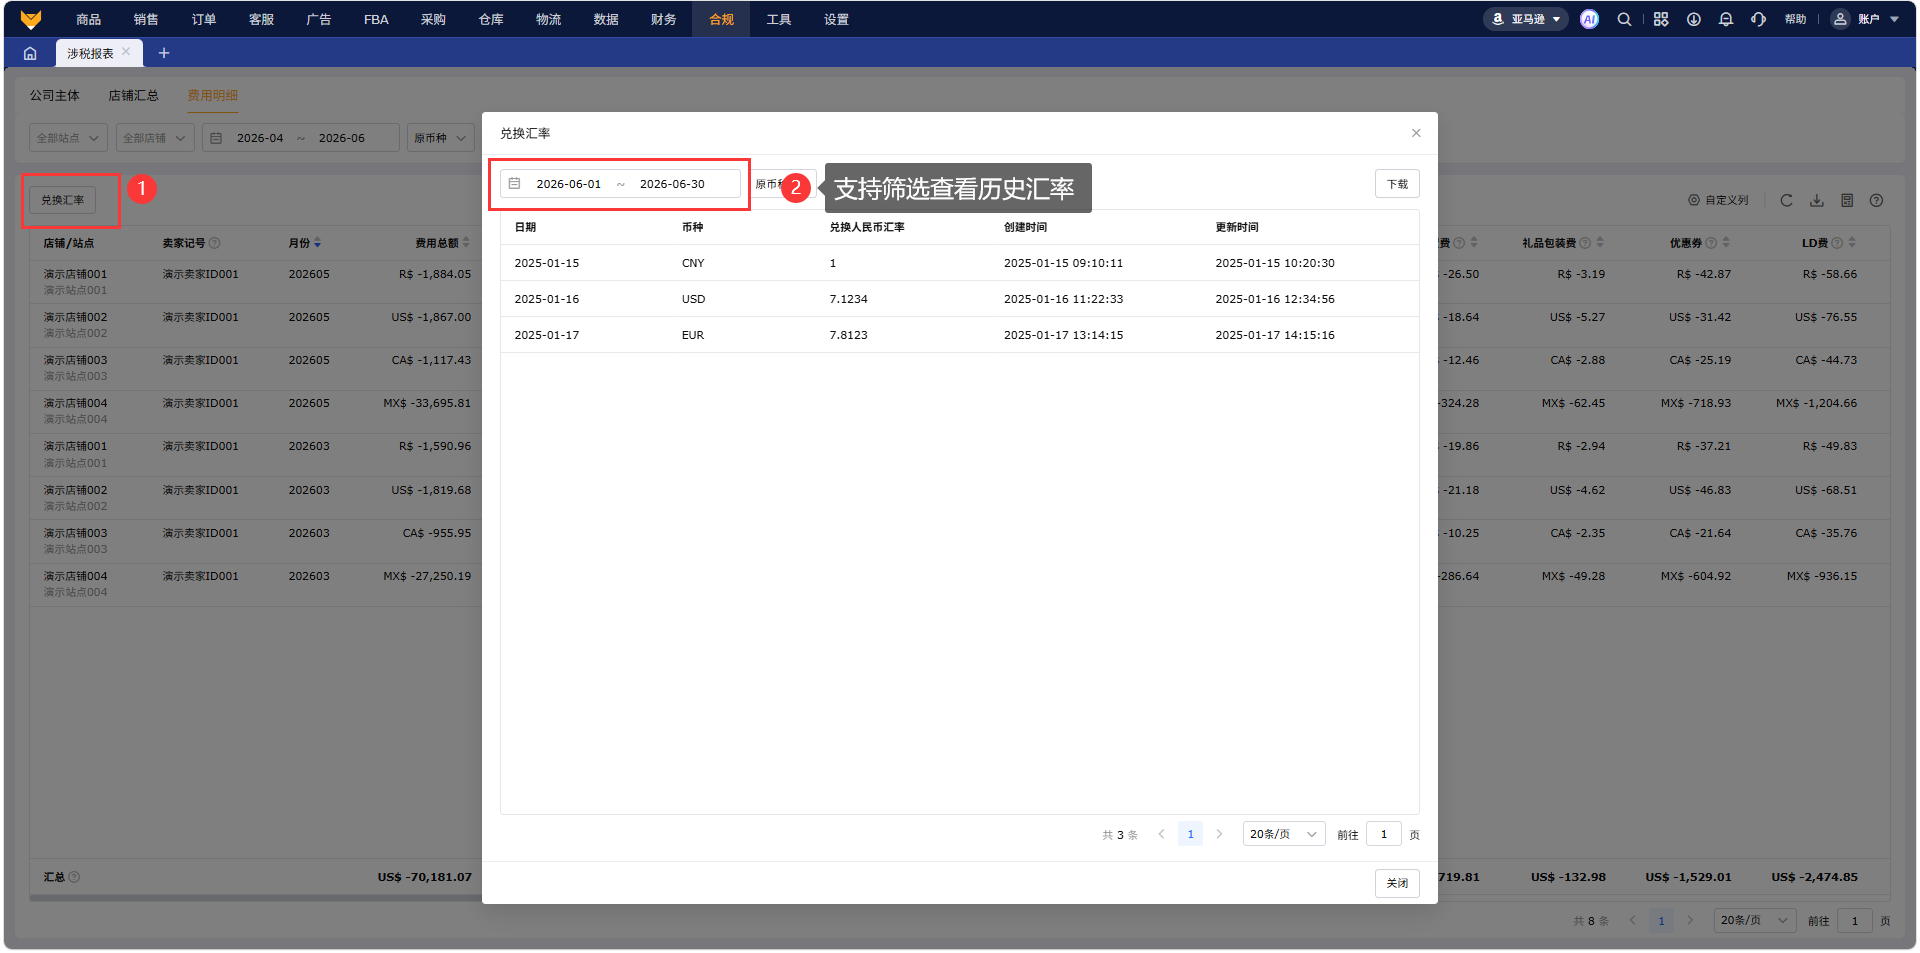Viewport: 1920px width, 953px height.
Task: Click the account avatar icon
Action: click(1840, 19)
